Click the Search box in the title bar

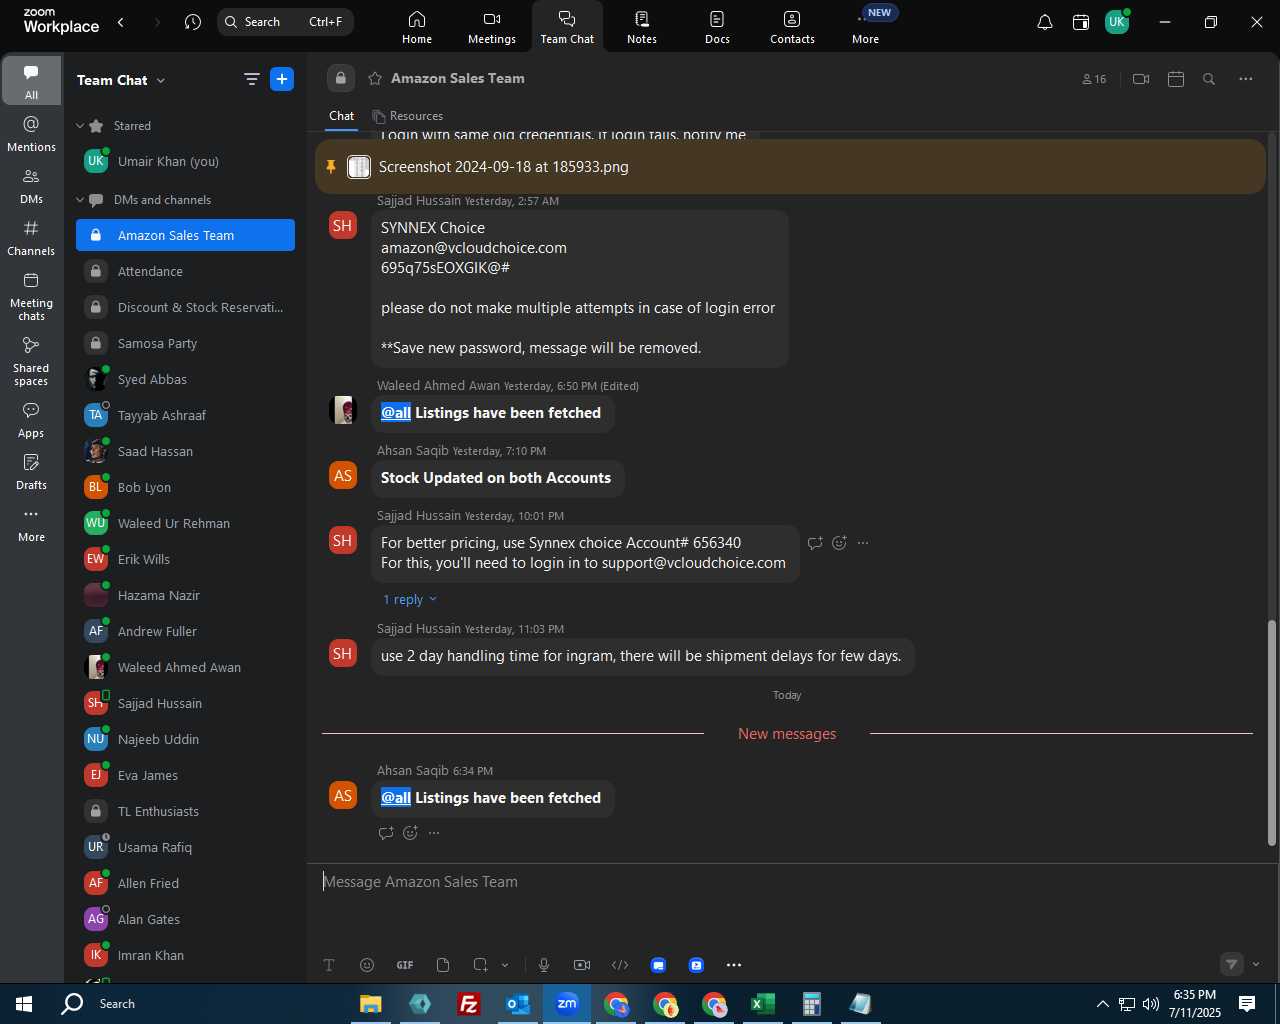(x=285, y=22)
